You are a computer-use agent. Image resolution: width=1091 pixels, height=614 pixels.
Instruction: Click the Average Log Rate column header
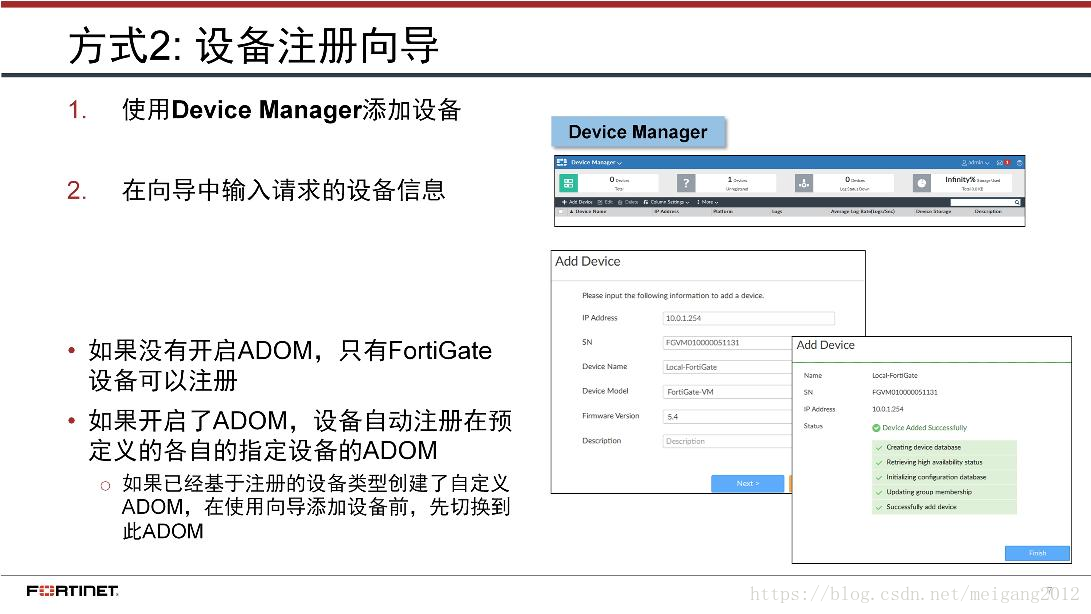[863, 212]
